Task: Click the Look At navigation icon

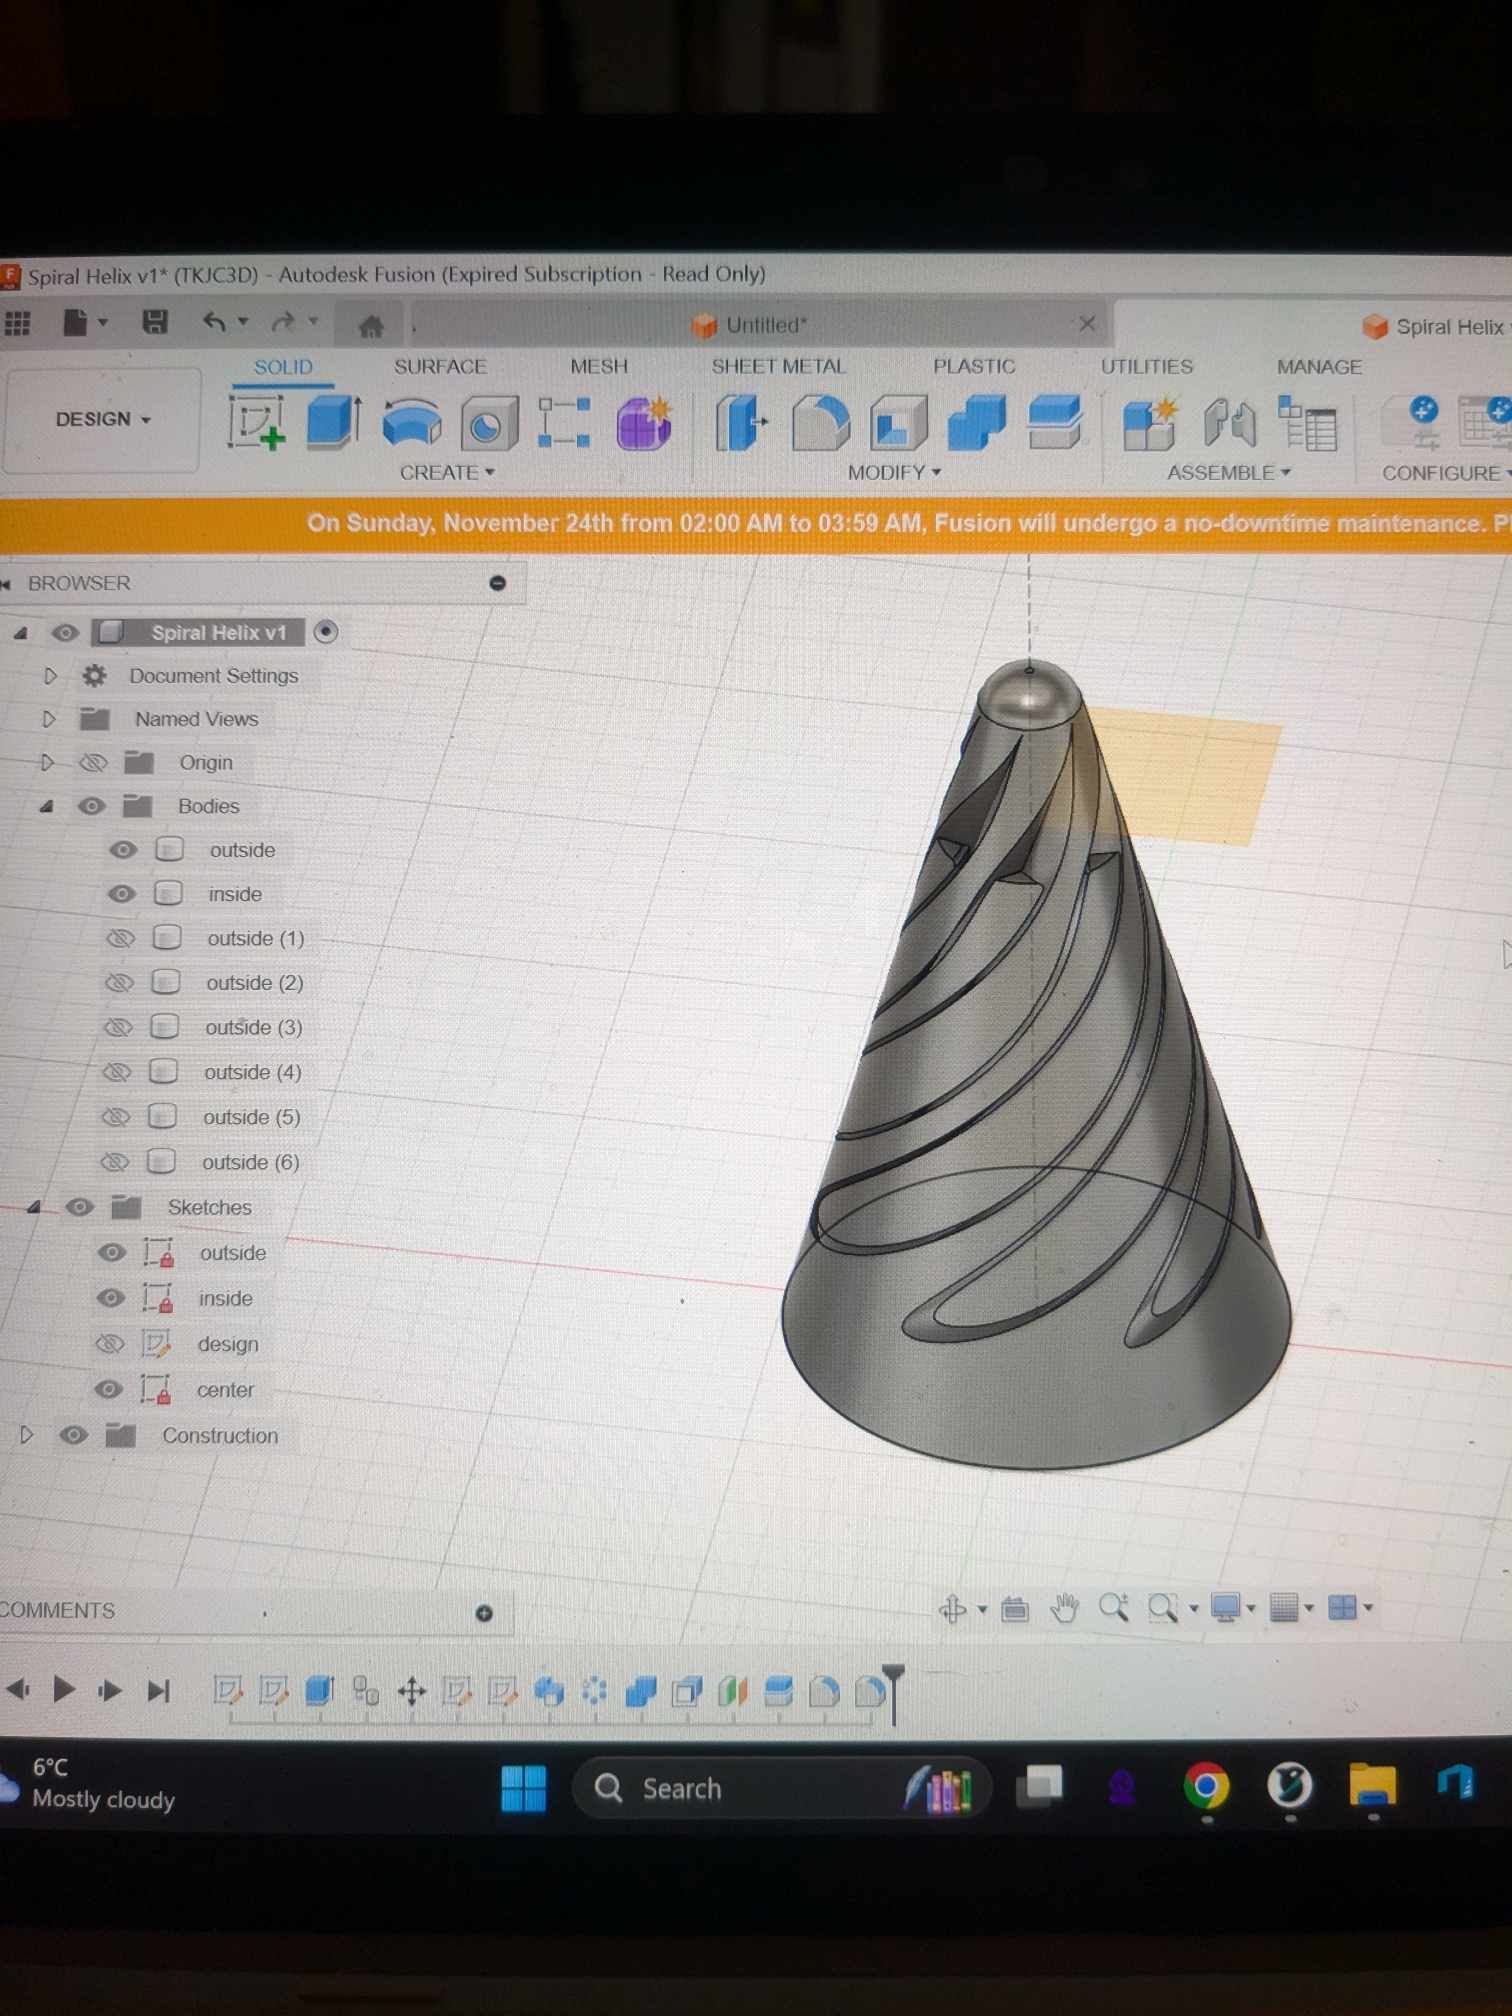Action: tap(1015, 1609)
